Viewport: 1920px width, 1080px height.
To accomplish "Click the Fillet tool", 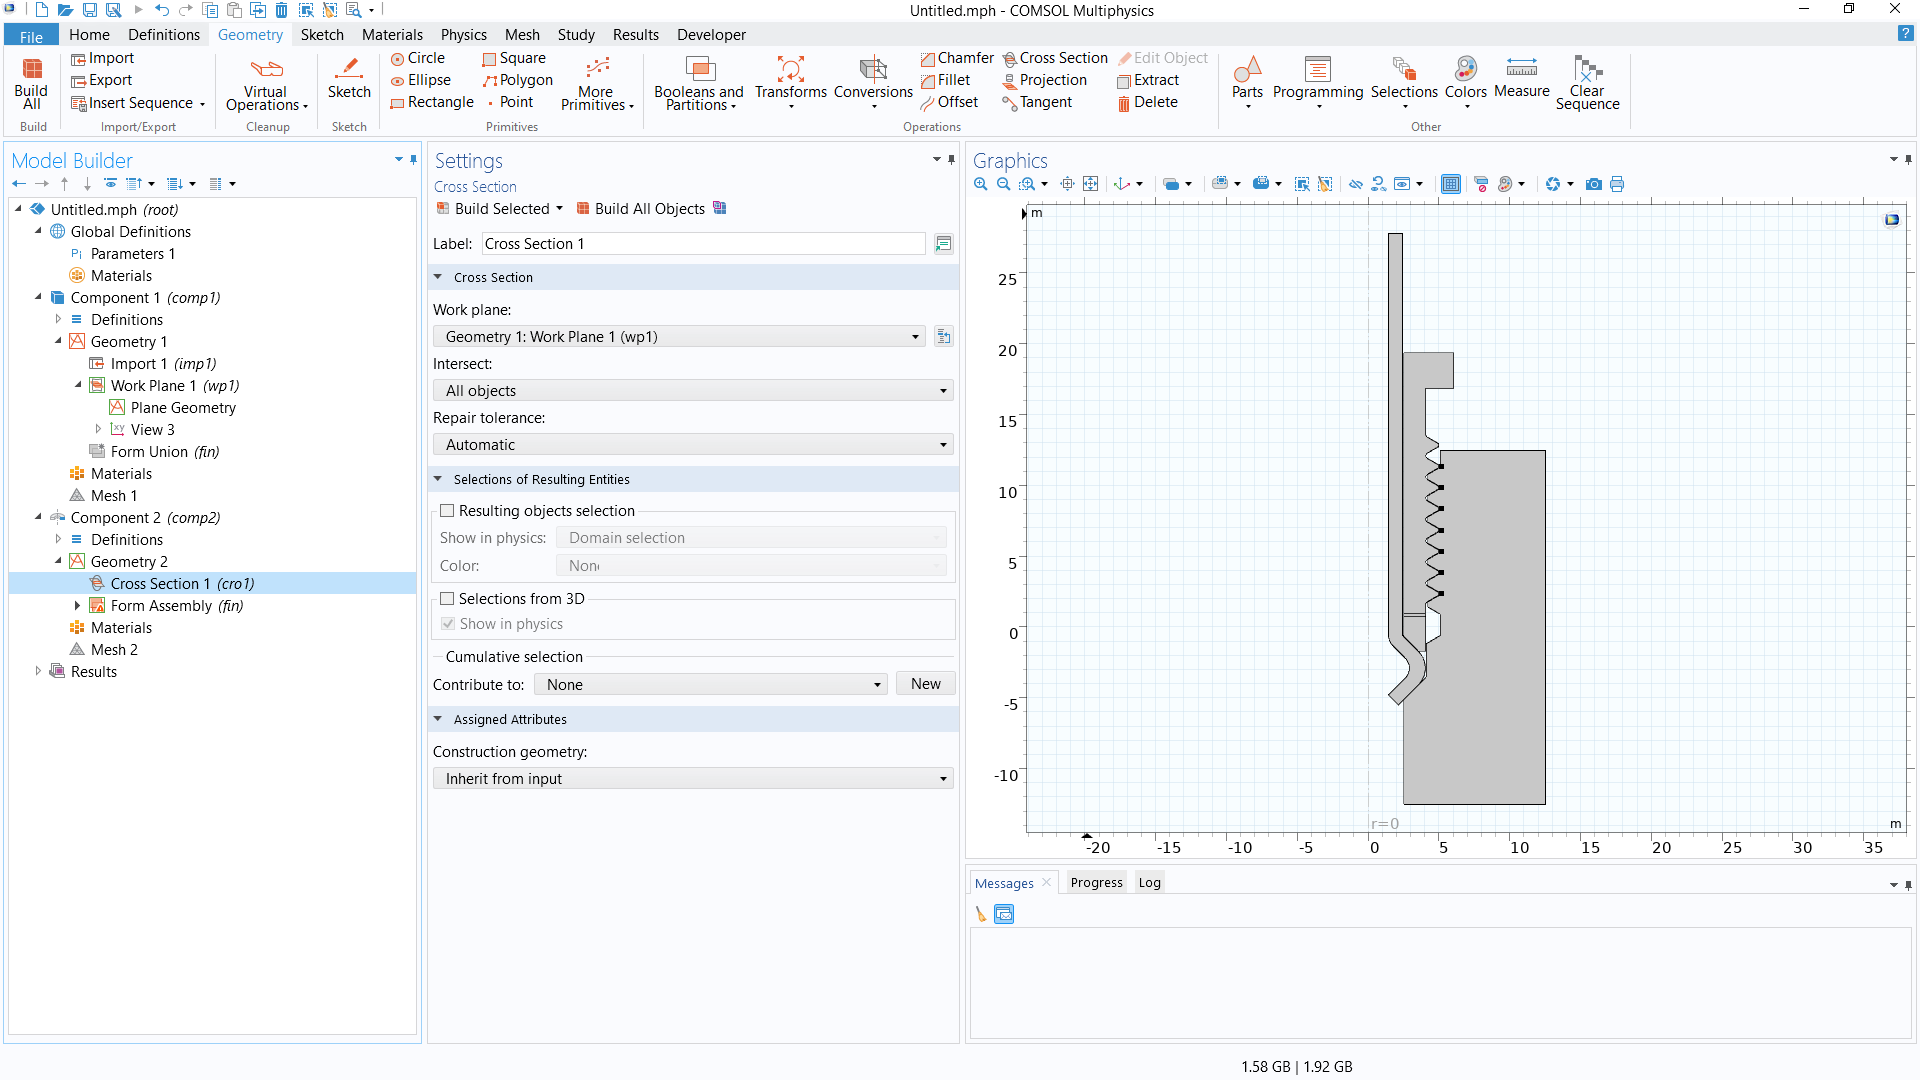I will point(945,80).
